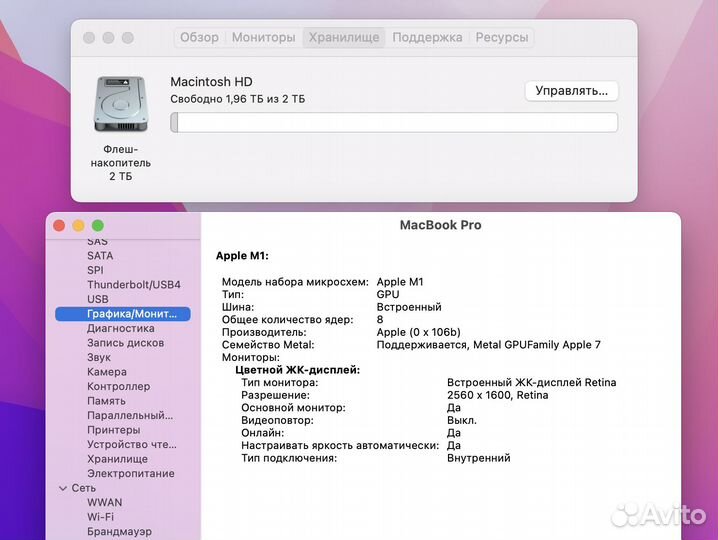Screen dimensions: 718x540
Task: Select Память in the sidebar
Action: coord(106,401)
